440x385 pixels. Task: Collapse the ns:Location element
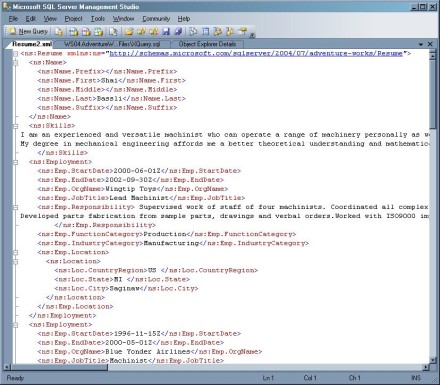point(15,262)
